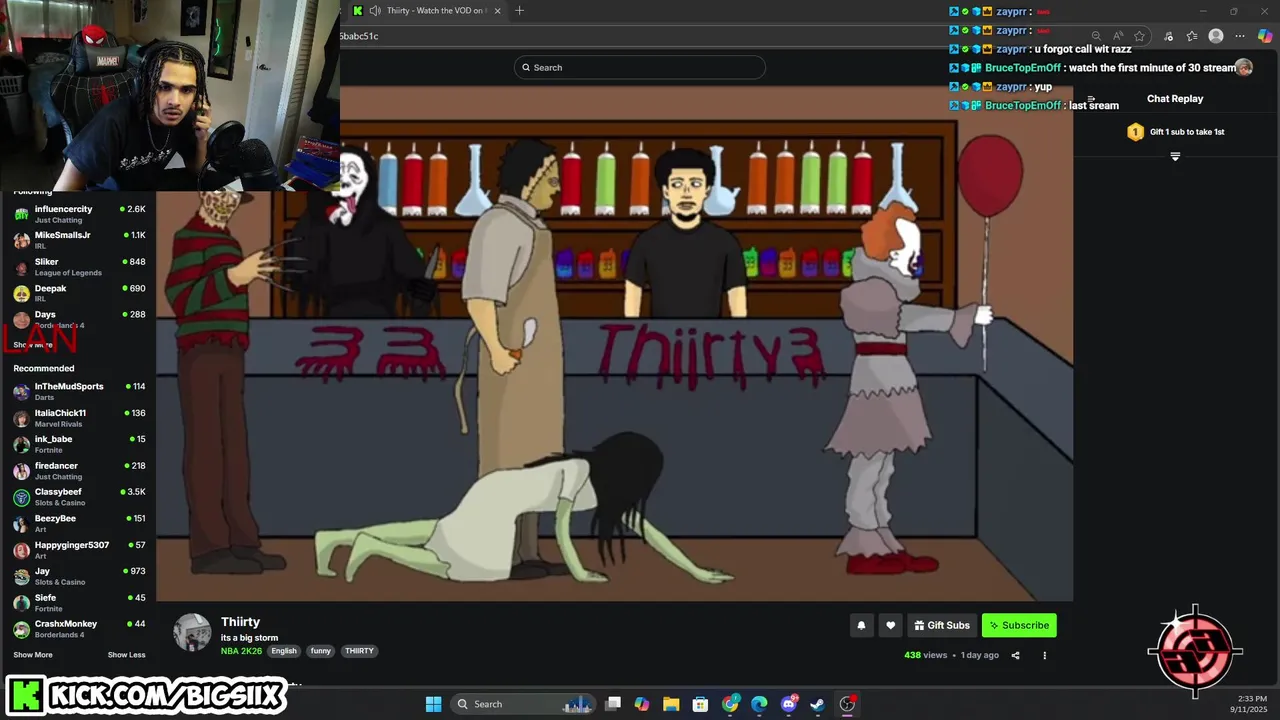Image resolution: width=1280 pixels, height=720 pixels.
Task: Open the Copilot icon in browser
Action: point(1265,36)
